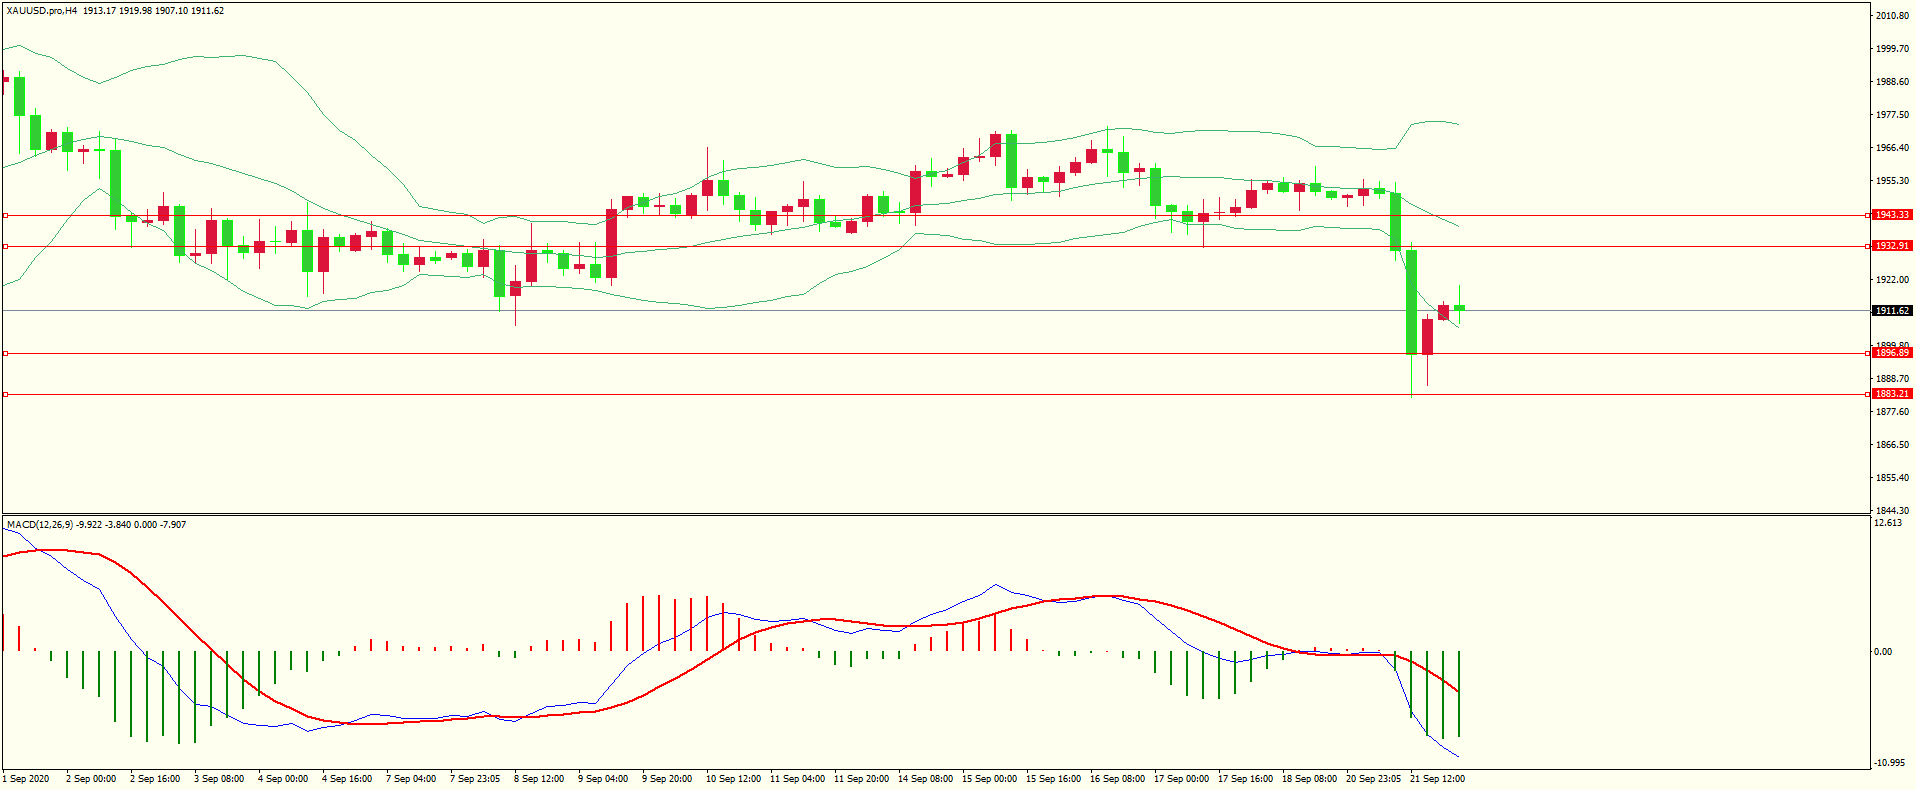Select the black horizontal line at 1943.33
This screenshot has height=790, width=1916.
[x=935, y=215]
